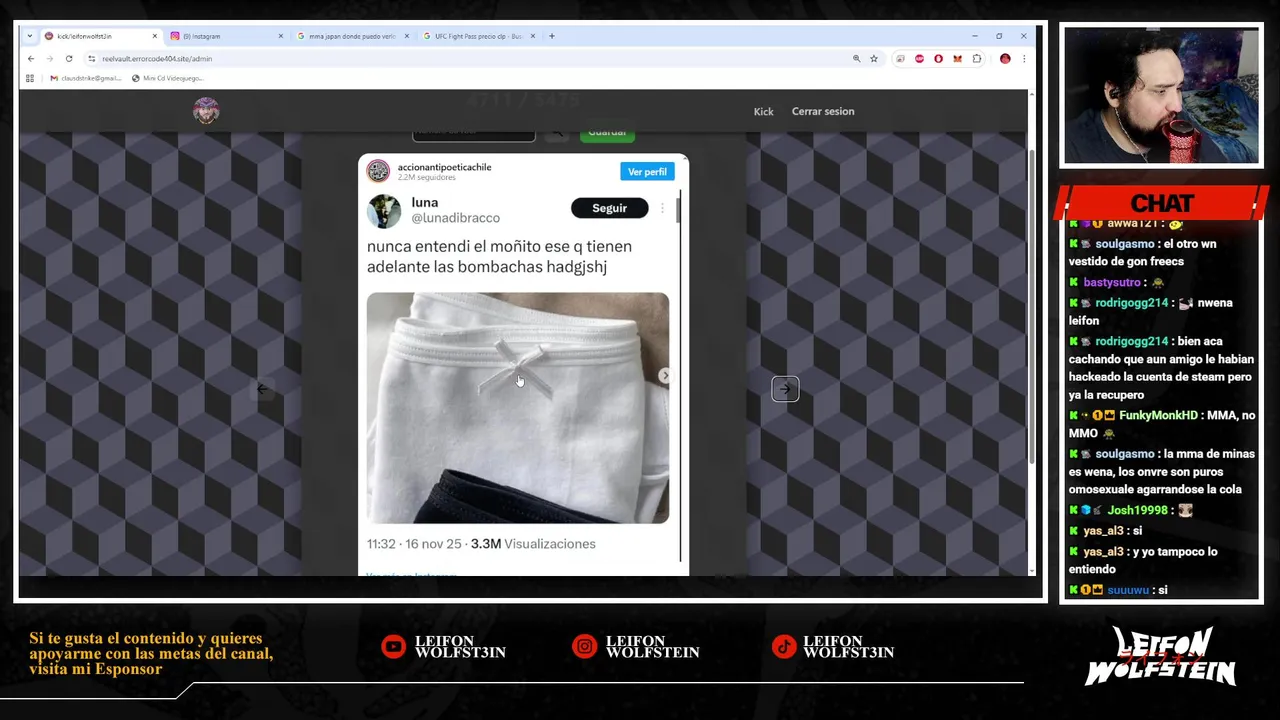Switch to the mma japan search tab
This screenshot has height=720, width=1280.
point(352,36)
